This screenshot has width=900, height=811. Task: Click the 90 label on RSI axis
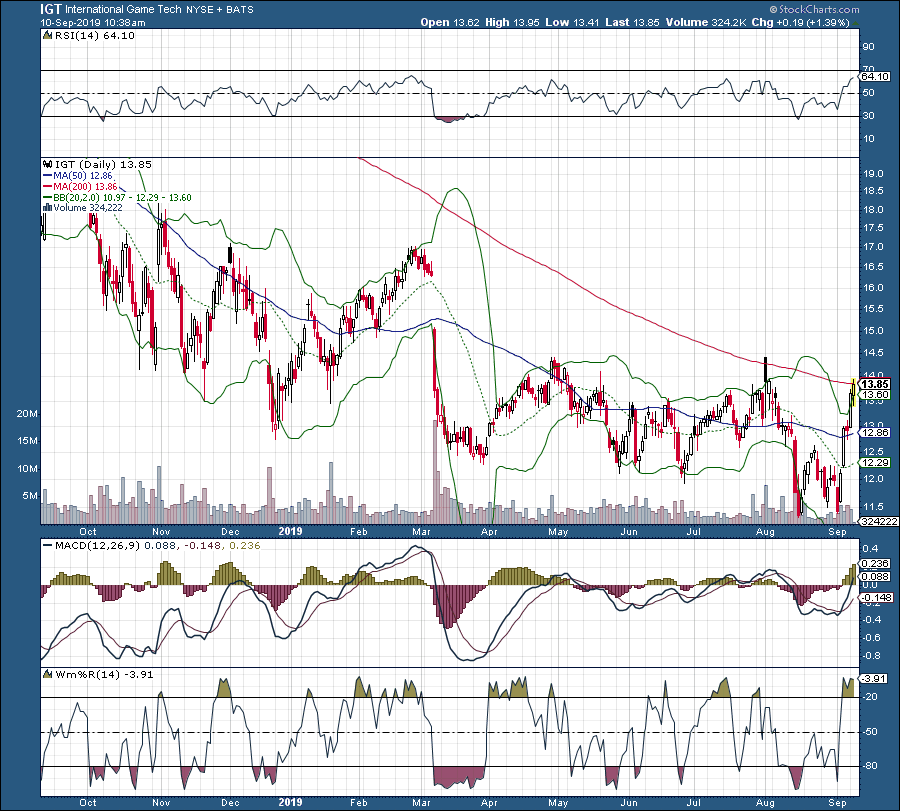tap(868, 47)
